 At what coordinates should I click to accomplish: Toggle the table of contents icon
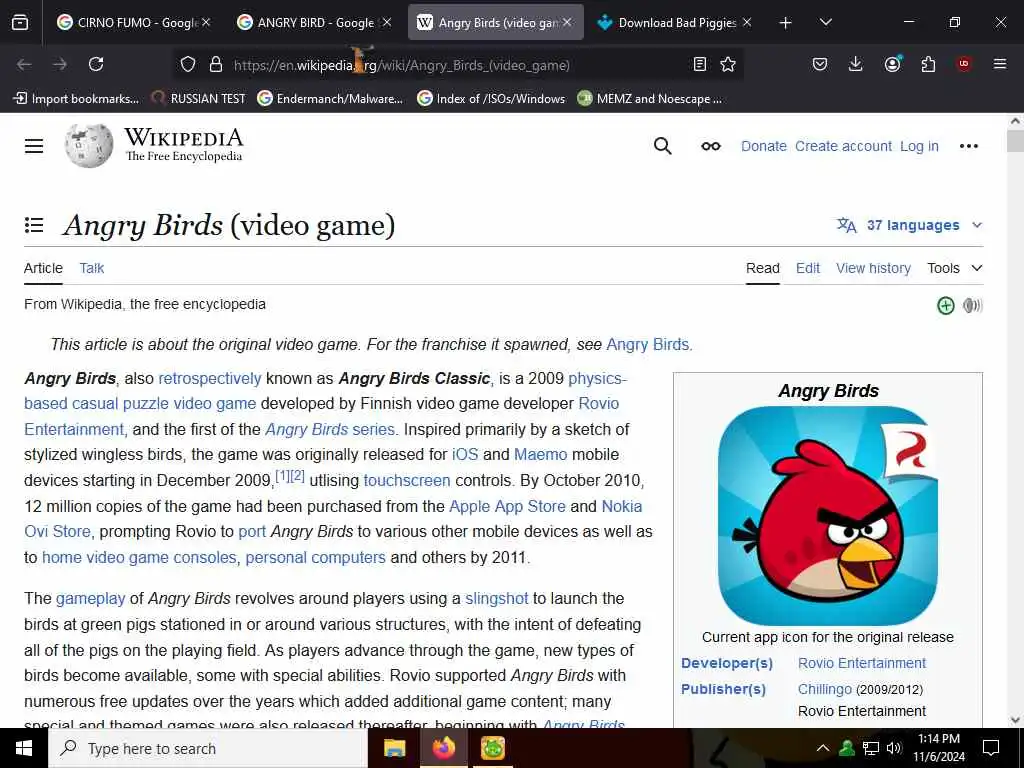click(34, 225)
